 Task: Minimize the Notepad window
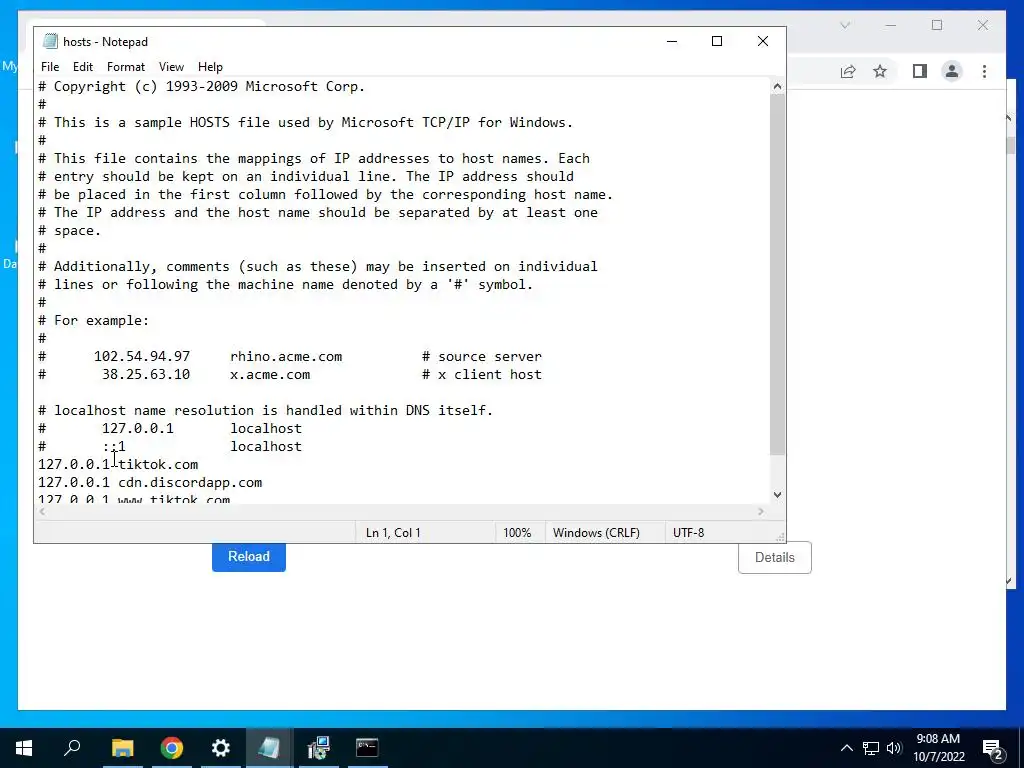point(672,41)
